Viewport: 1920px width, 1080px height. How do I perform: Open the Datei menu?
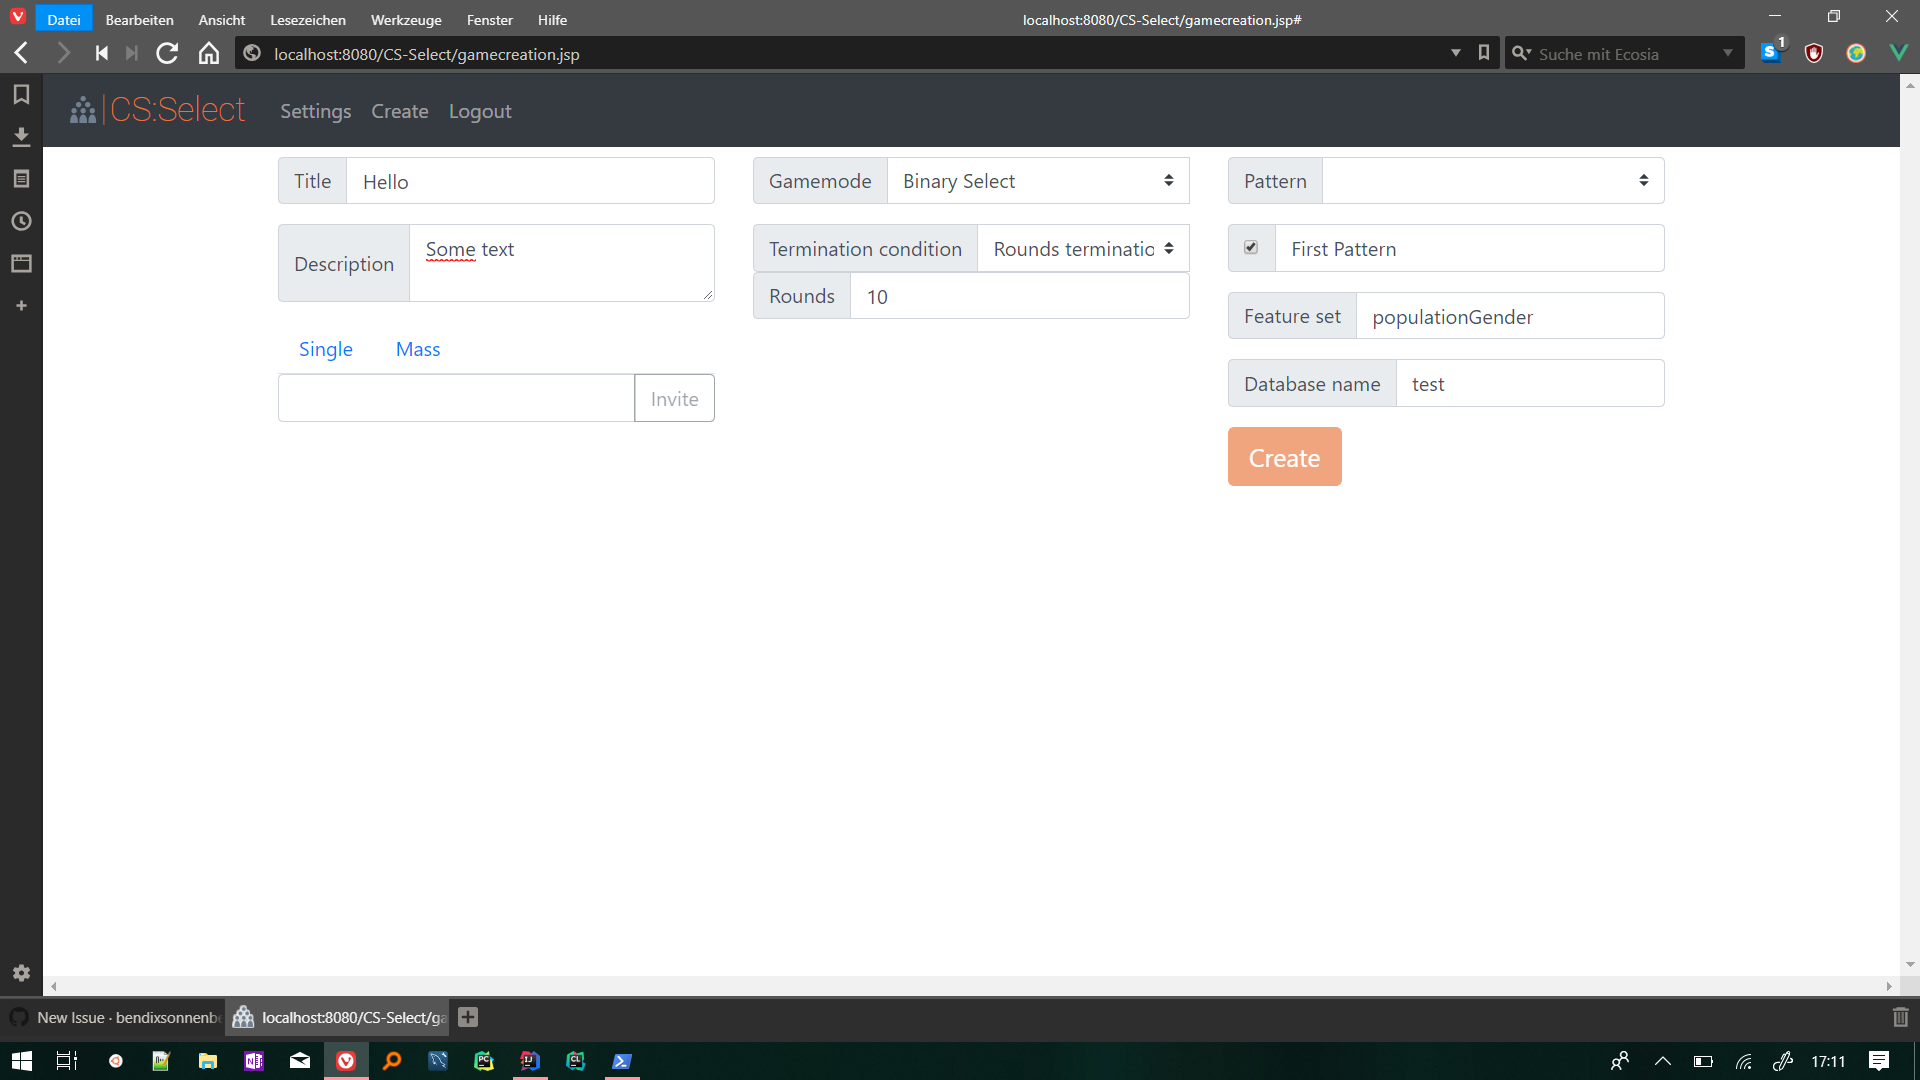pyautogui.click(x=63, y=19)
